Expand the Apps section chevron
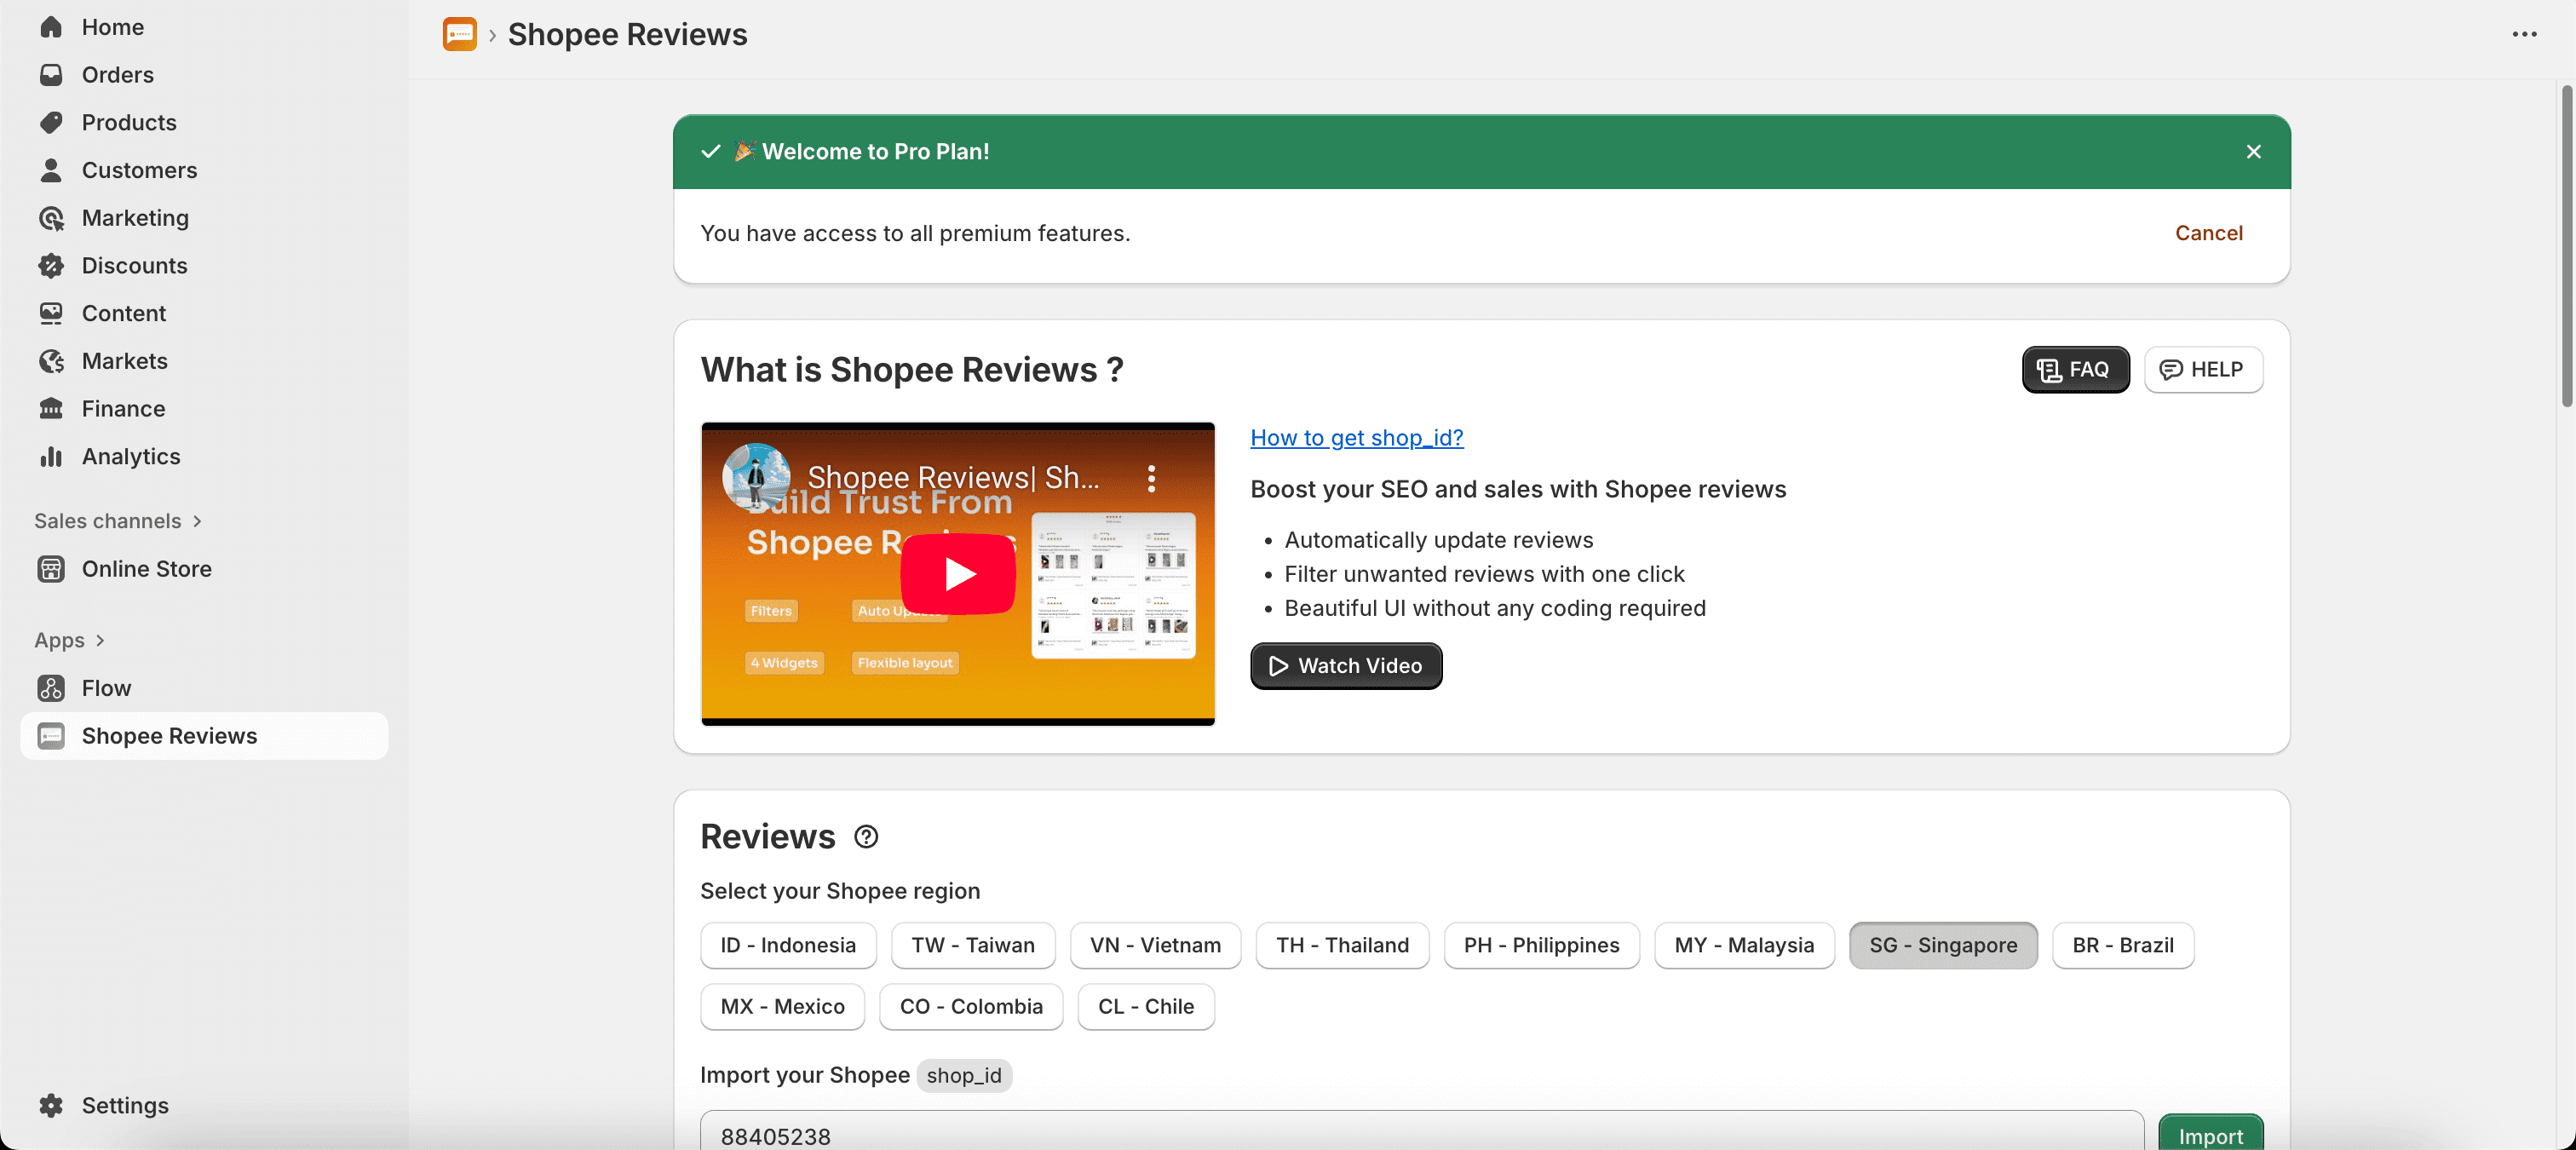Viewport: 2576px width, 1150px height. [x=99, y=640]
